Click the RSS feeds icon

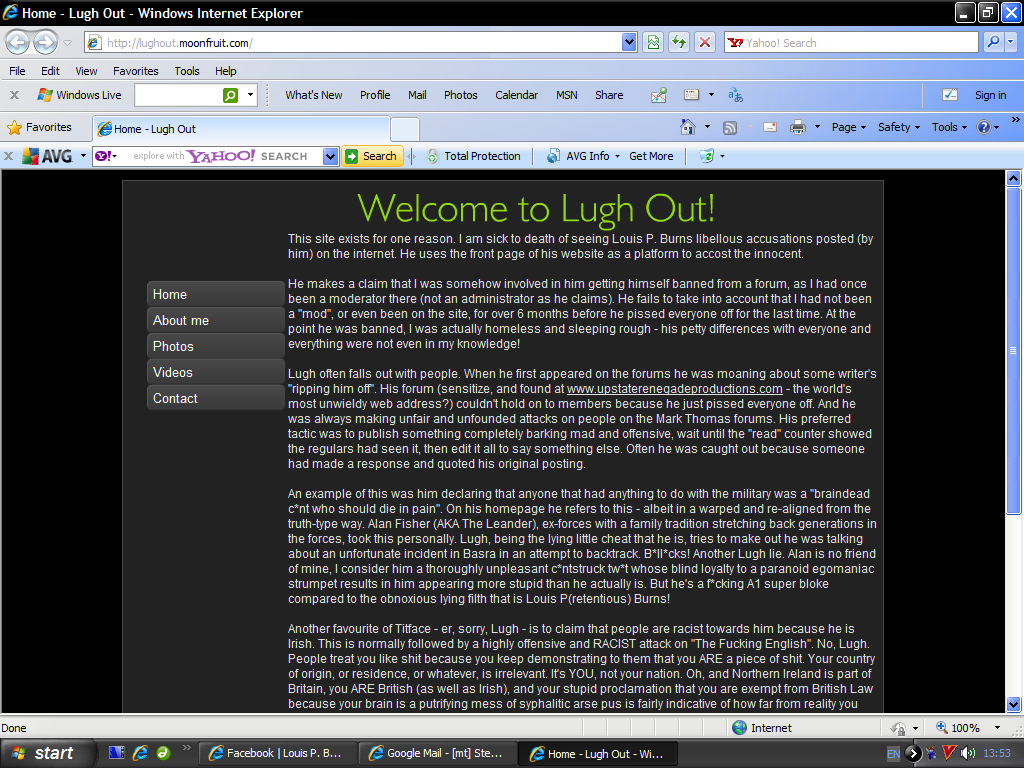(x=730, y=127)
